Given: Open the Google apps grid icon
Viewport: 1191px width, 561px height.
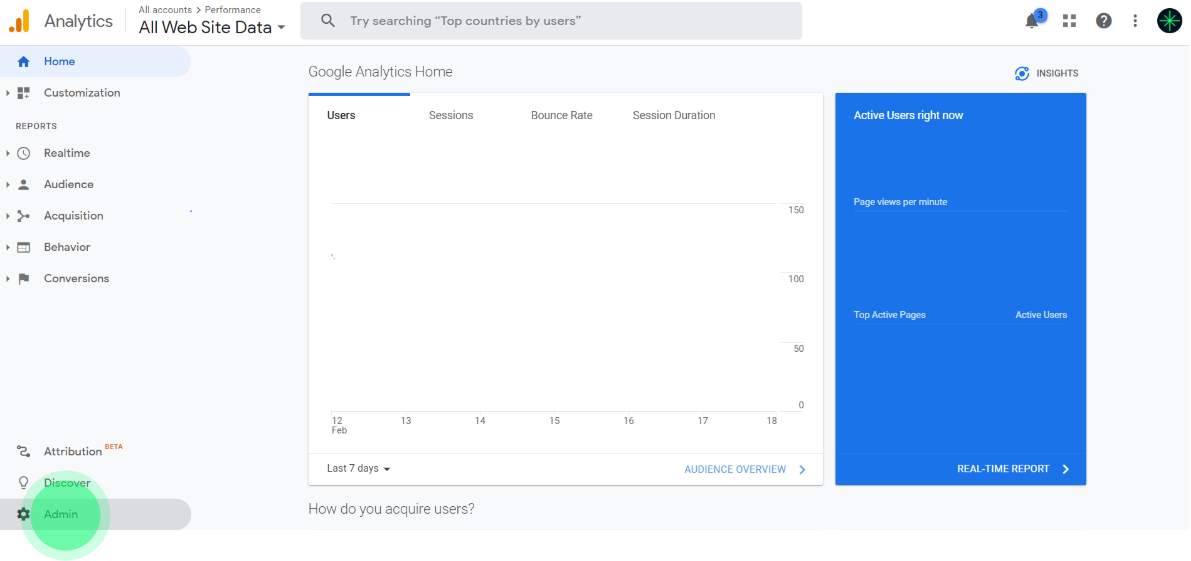Looking at the screenshot, I should tap(1069, 21).
